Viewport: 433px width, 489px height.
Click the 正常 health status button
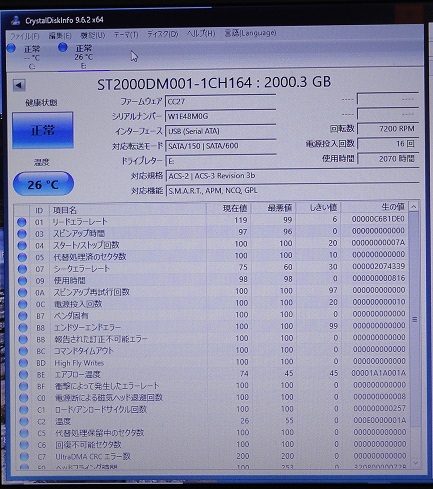coord(43,130)
